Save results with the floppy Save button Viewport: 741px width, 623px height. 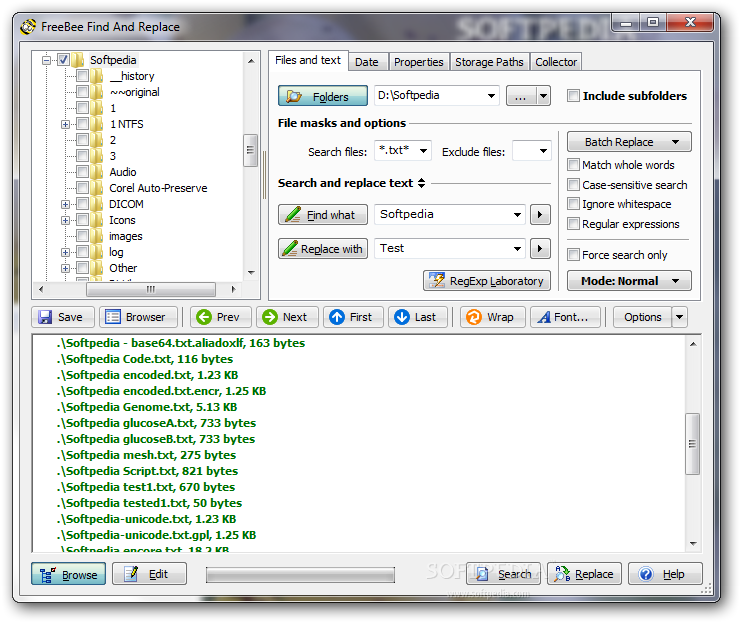click(x=63, y=317)
